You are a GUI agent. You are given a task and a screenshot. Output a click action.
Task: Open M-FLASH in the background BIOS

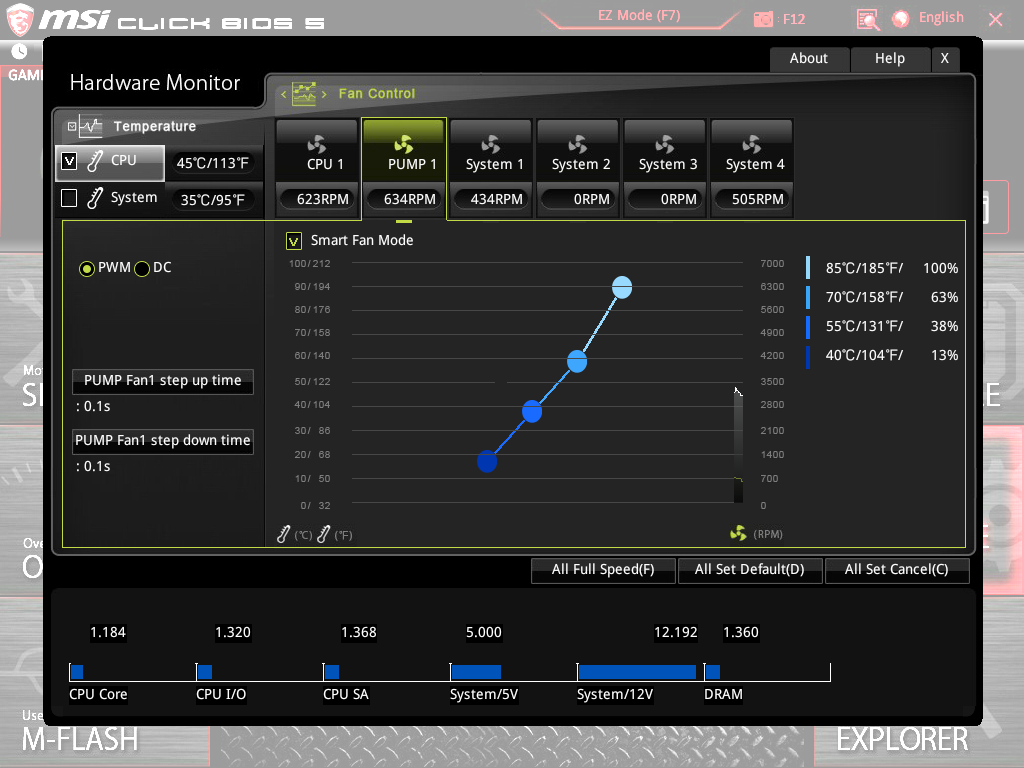click(x=80, y=740)
